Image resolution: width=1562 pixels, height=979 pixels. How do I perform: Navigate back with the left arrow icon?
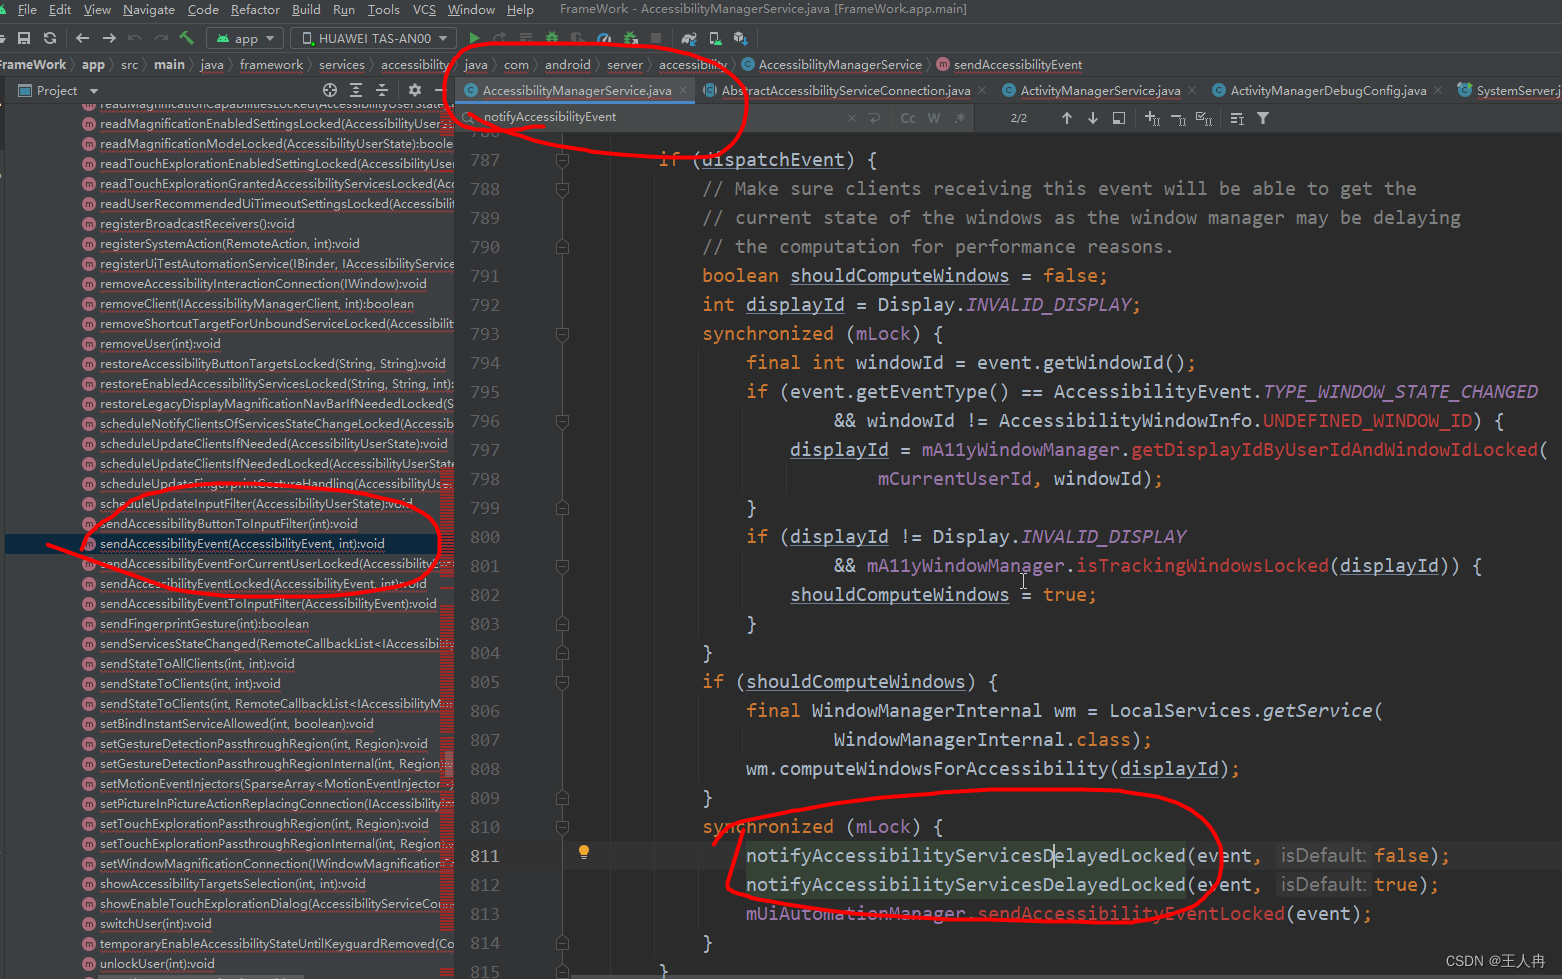point(83,38)
